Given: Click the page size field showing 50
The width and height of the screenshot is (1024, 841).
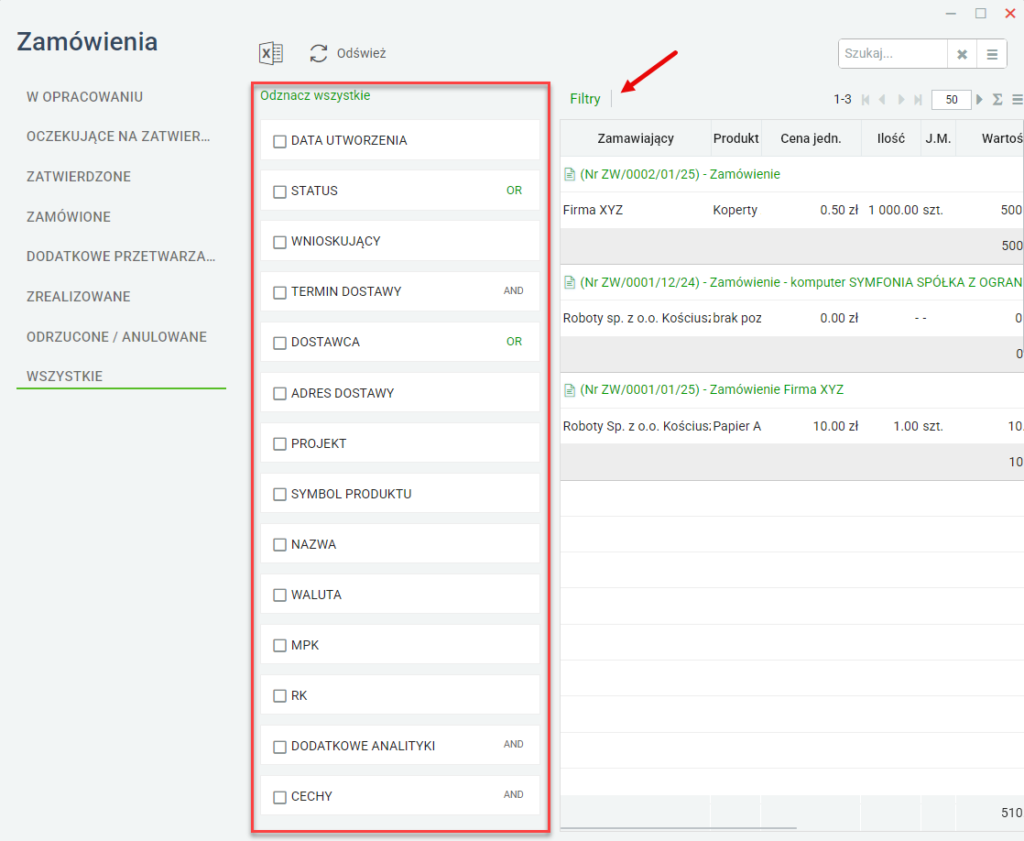Looking at the screenshot, I should pos(952,100).
